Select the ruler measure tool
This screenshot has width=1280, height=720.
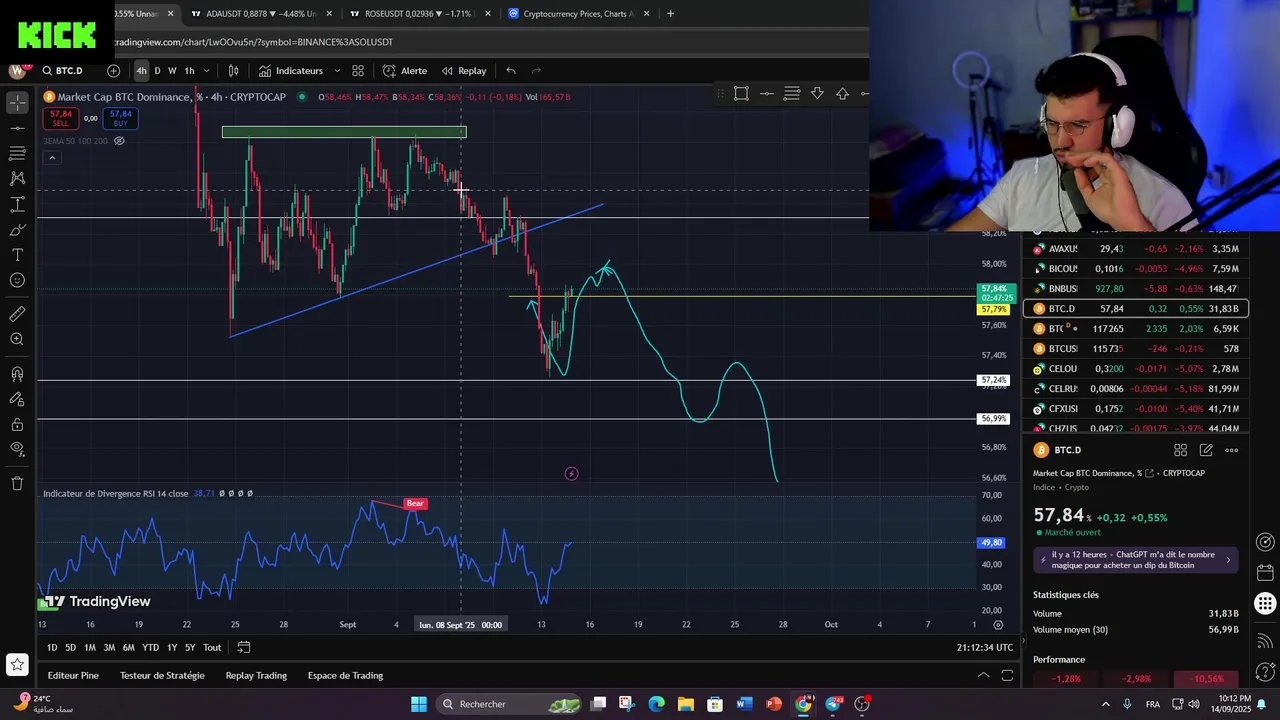(x=17, y=314)
